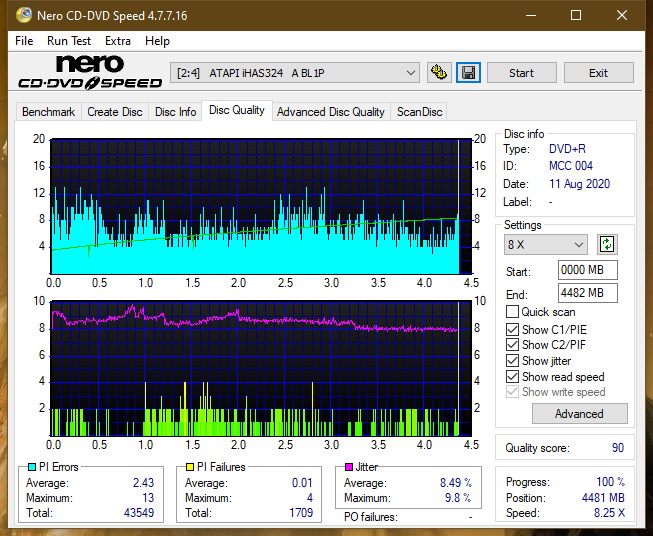Click the Position 4481 MB value
The height and width of the screenshot is (536, 653).
coord(603,498)
